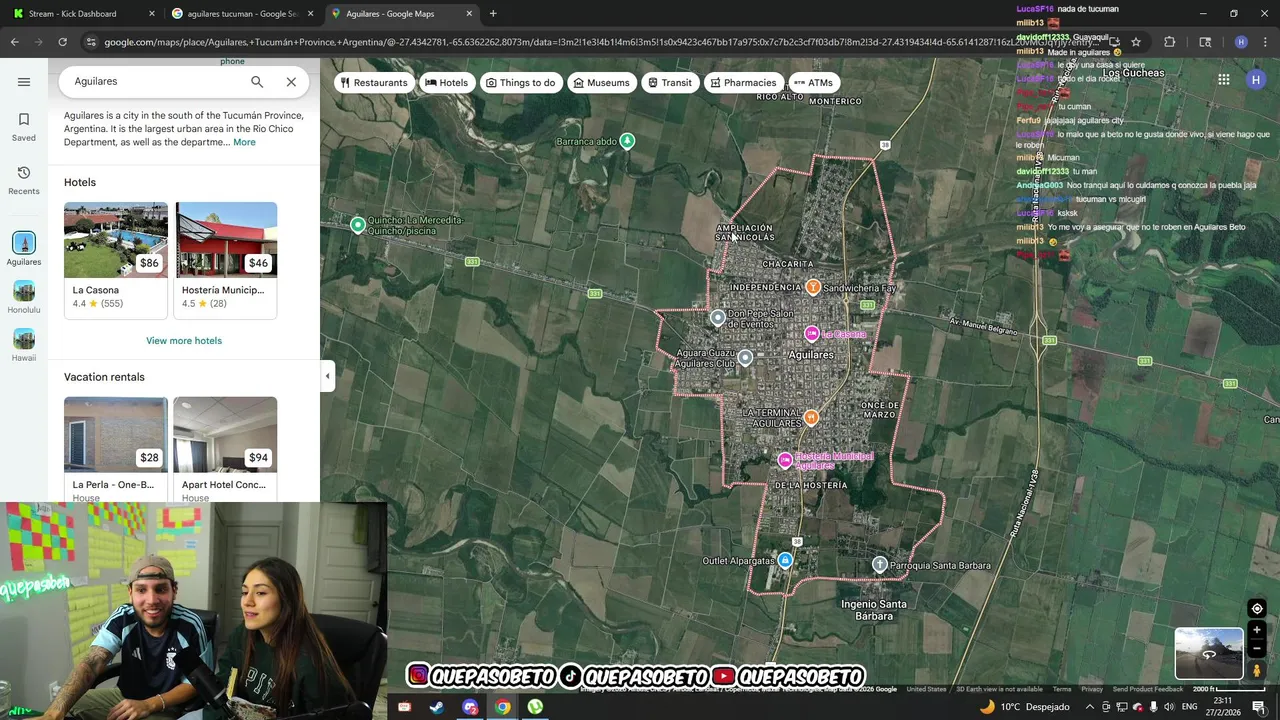The width and height of the screenshot is (1280, 720).
Task: Select the Things to do chip
Action: pyautogui.click(x=520, y=83)
